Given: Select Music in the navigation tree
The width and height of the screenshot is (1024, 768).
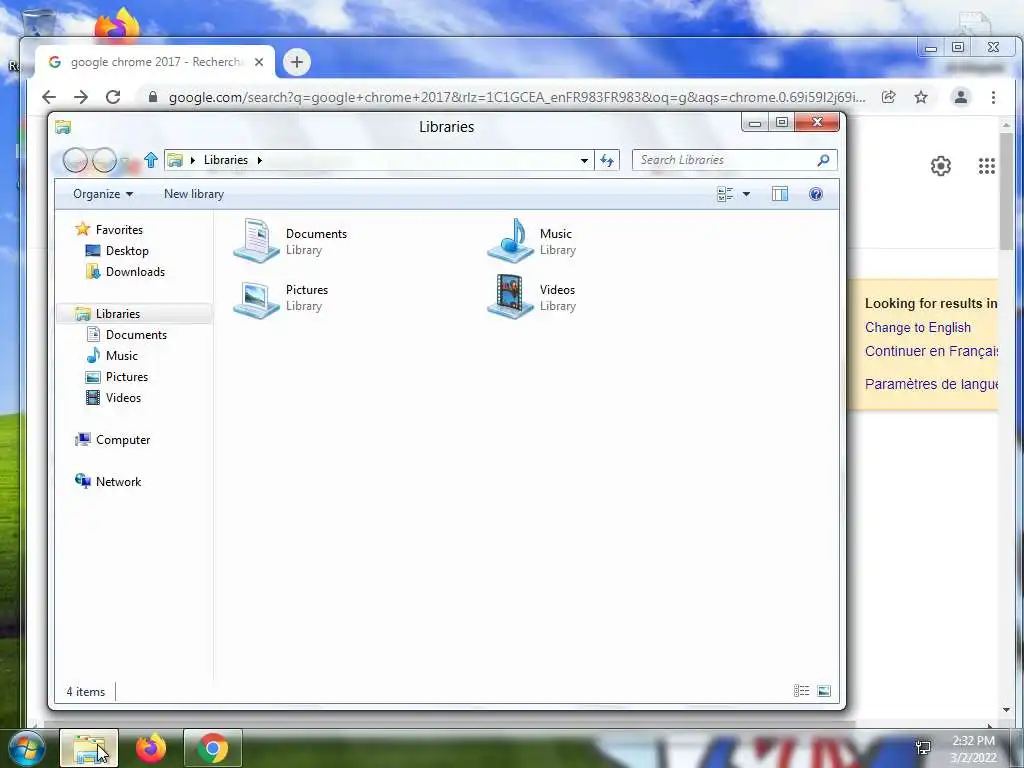Looking at the screenshot, I should [x=121, y=356].
